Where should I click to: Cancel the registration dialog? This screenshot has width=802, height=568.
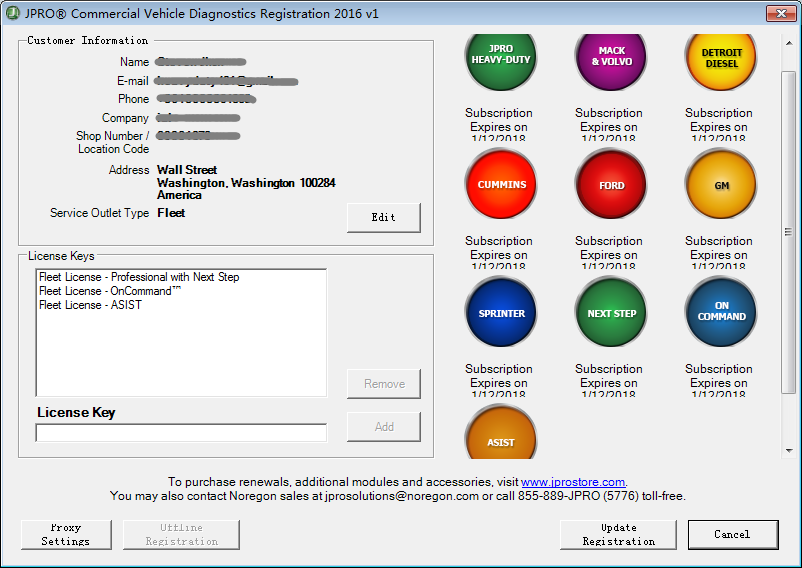pyautogui.click(x=733, y=534)
